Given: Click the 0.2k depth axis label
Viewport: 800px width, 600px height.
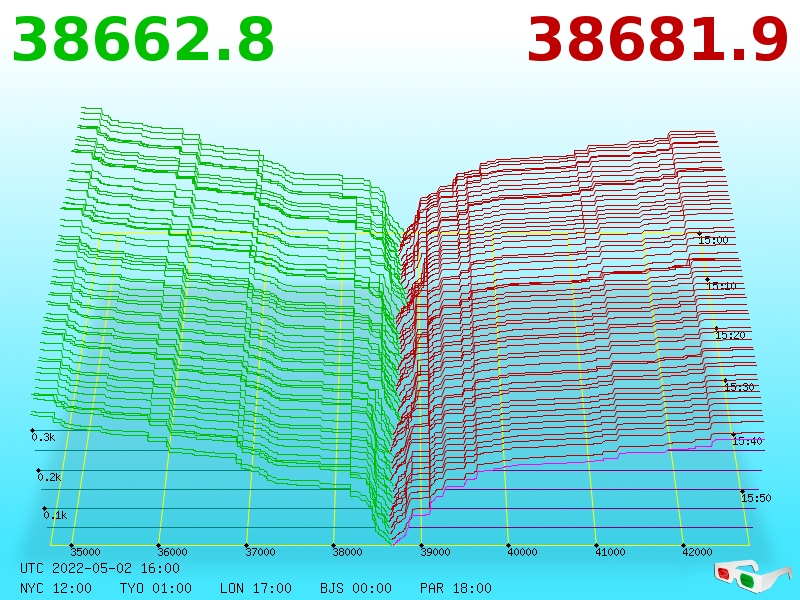Looking at the screenshot, I should click(49, 478).
